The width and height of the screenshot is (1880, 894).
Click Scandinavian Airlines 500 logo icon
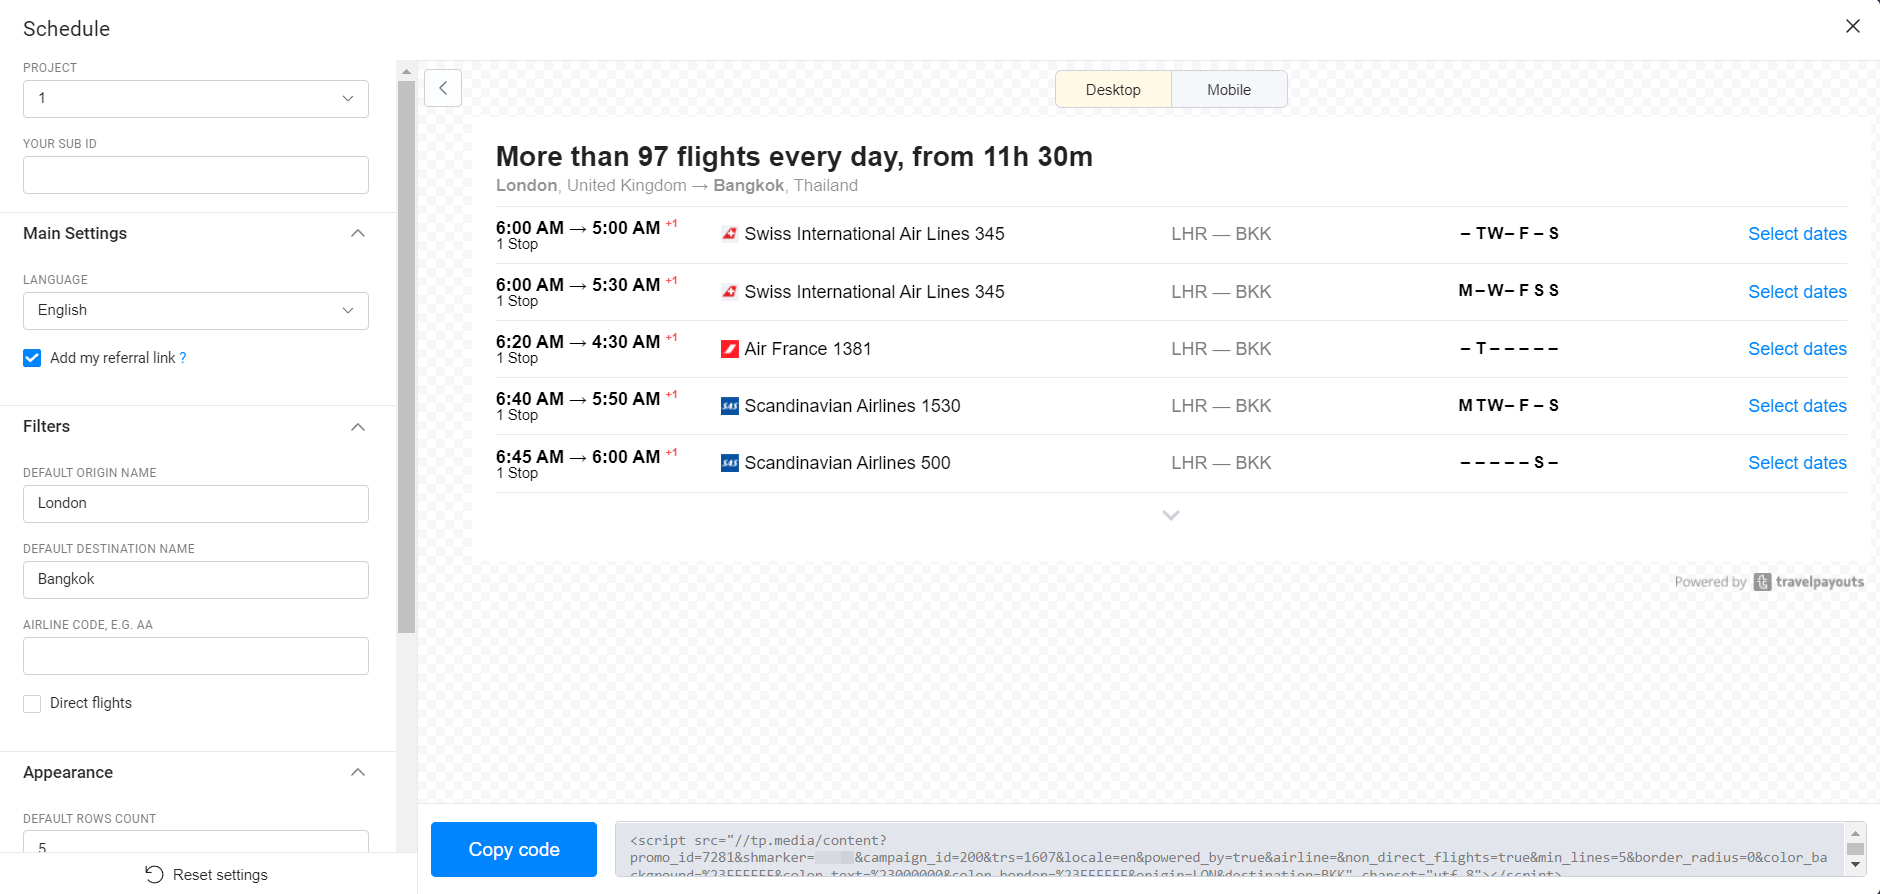pos(730,463)
